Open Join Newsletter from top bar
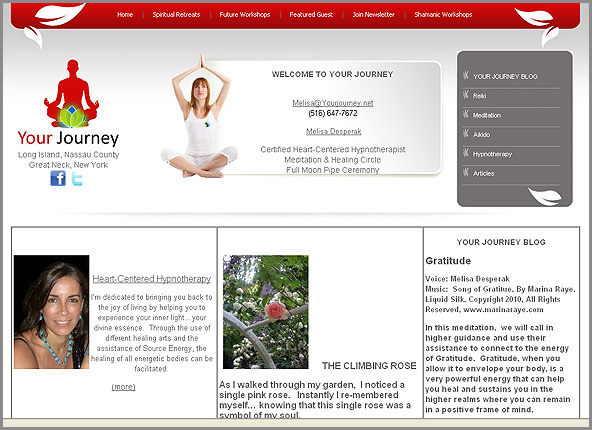The image size is (592, 430). [x=373, y=15]
